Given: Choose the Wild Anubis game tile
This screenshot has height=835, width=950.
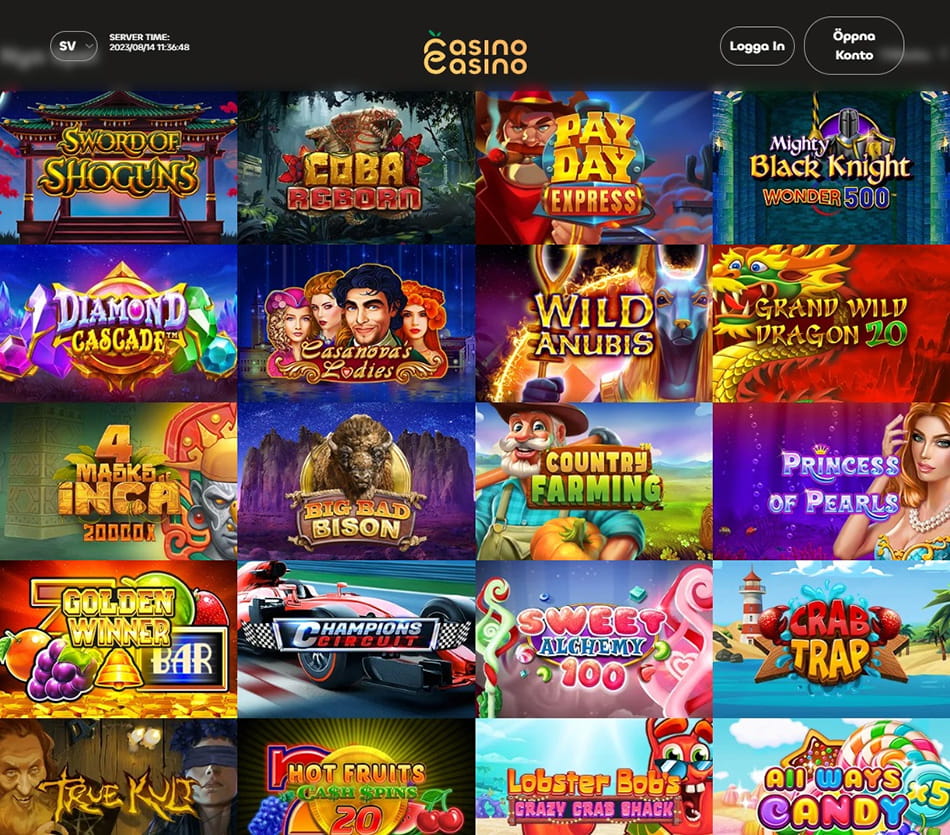Looking at the screenshot, I should click(594, 323).
